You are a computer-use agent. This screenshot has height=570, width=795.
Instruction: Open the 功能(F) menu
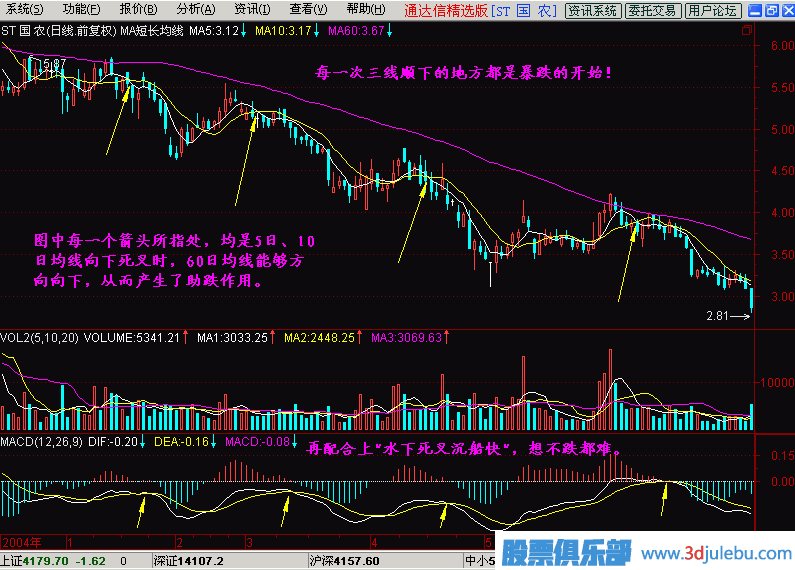(x=81, y=10)
